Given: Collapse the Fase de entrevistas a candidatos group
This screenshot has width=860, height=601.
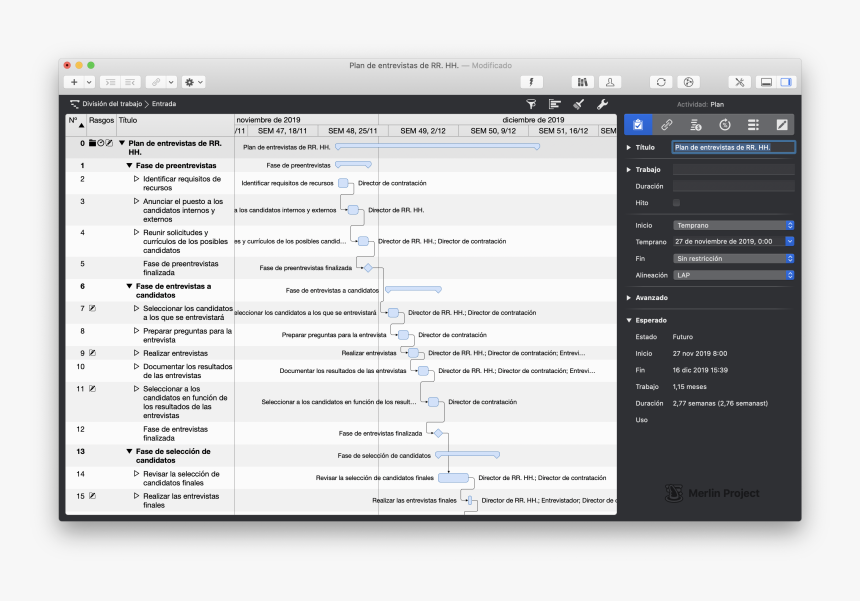Looking at the screenshot, I should tap(129, 286).
